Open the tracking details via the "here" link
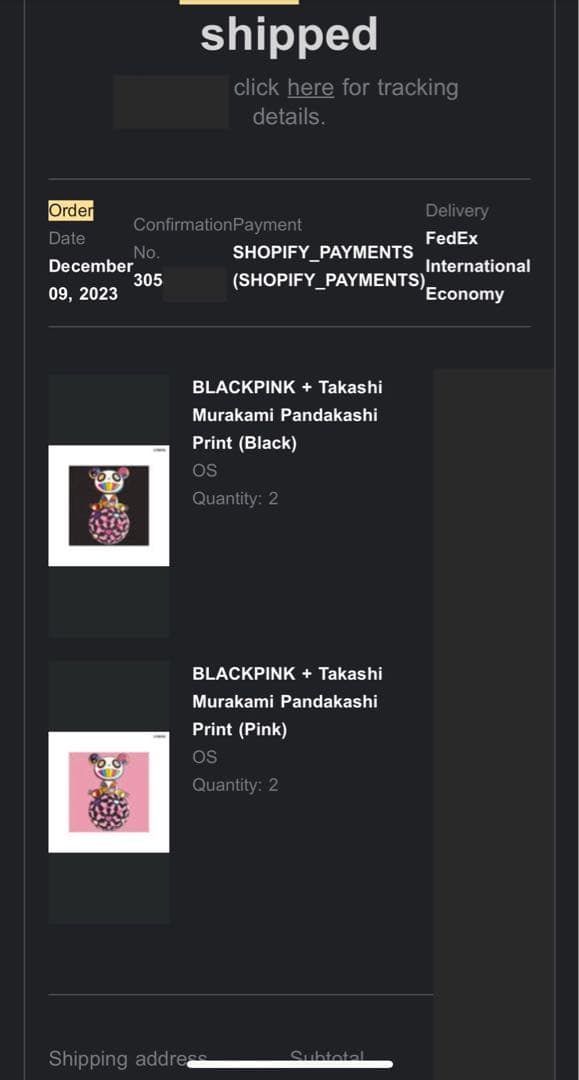The height and width of the screenshot is (1080, 579). (x=309, y=87)
